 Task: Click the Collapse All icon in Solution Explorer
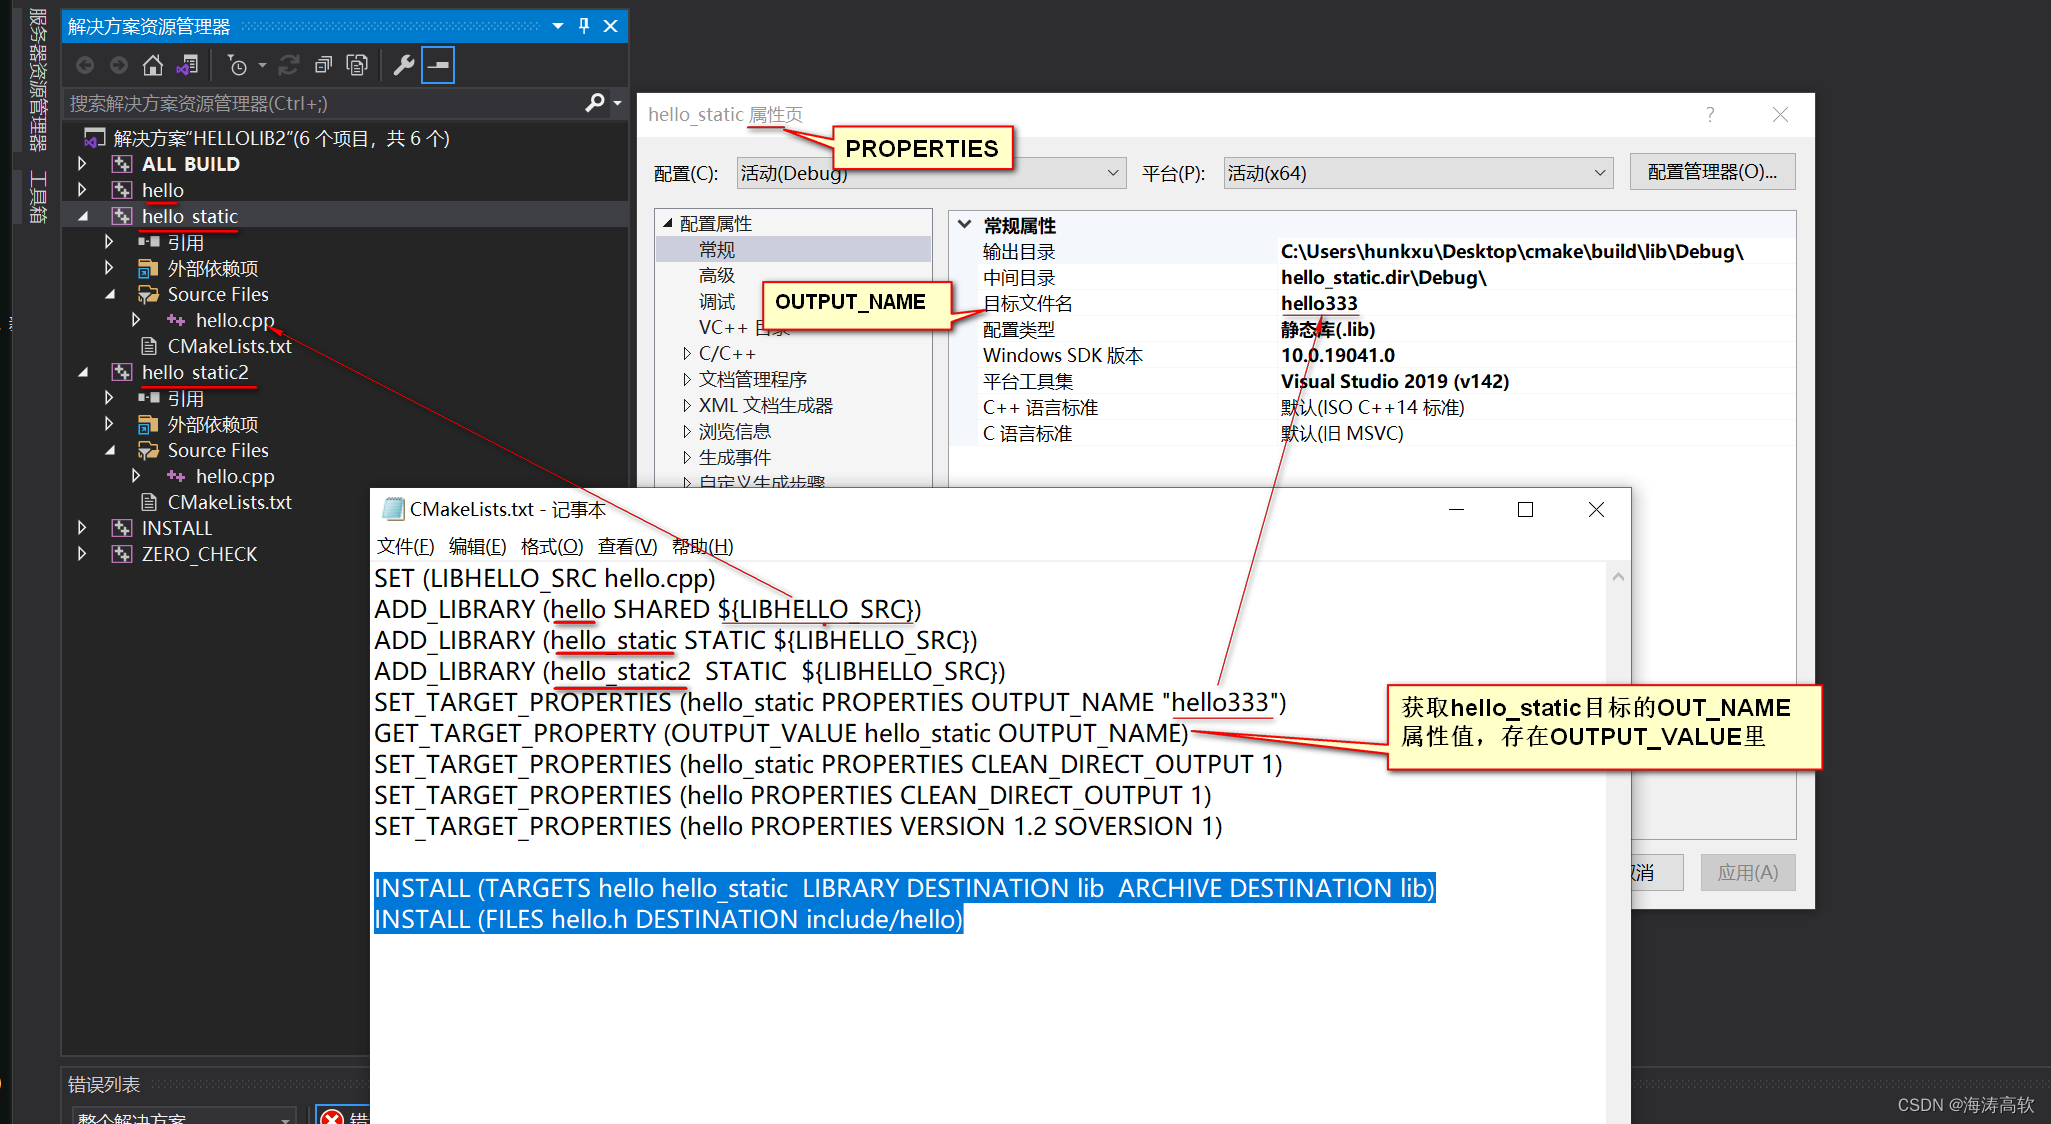click(x=323, y=66)
